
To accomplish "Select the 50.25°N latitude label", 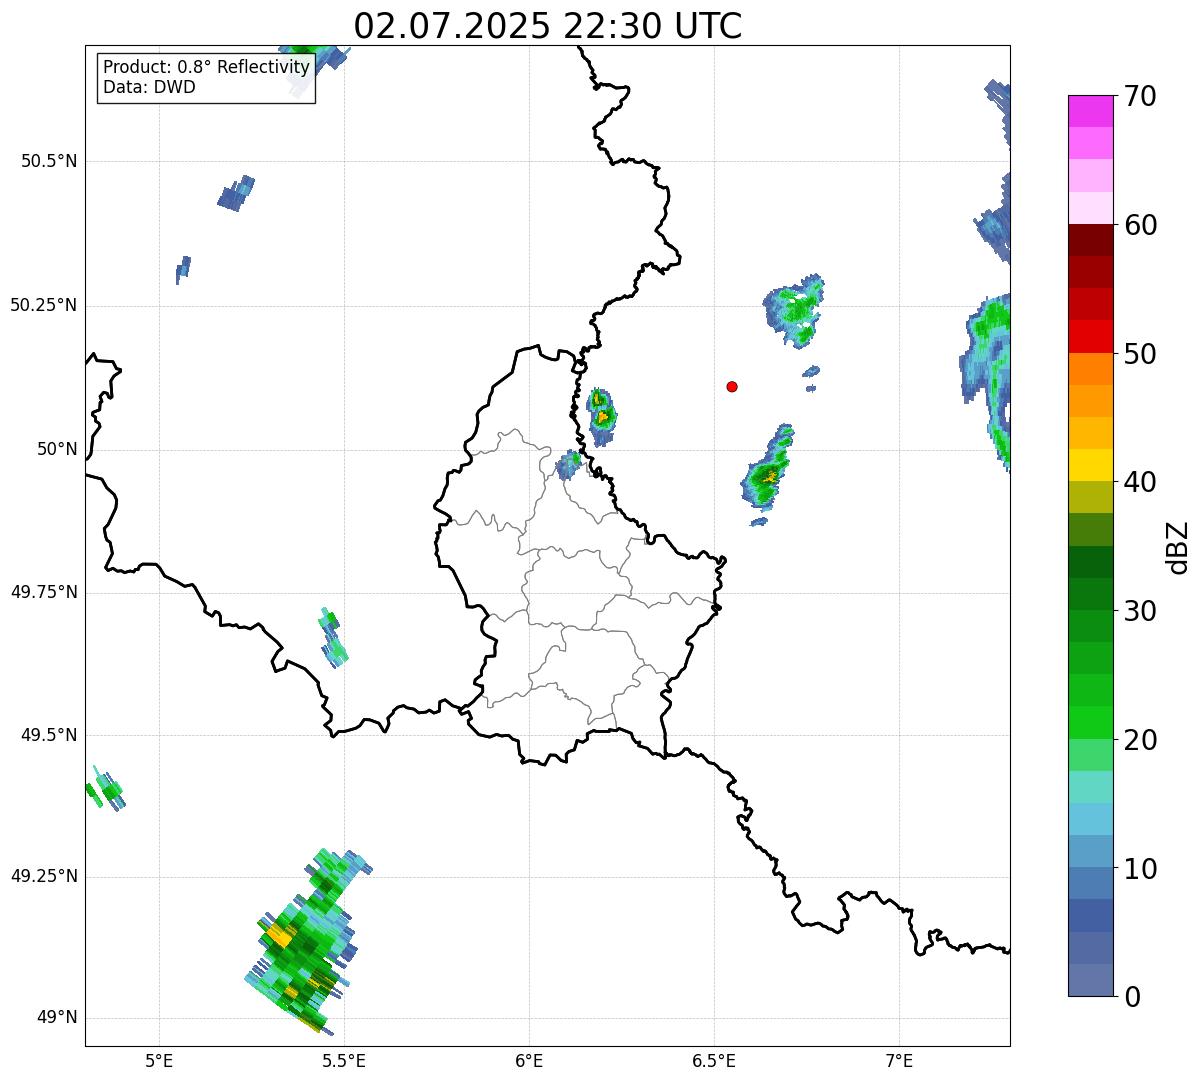I will pyautogui.click(x=44, y=305).
